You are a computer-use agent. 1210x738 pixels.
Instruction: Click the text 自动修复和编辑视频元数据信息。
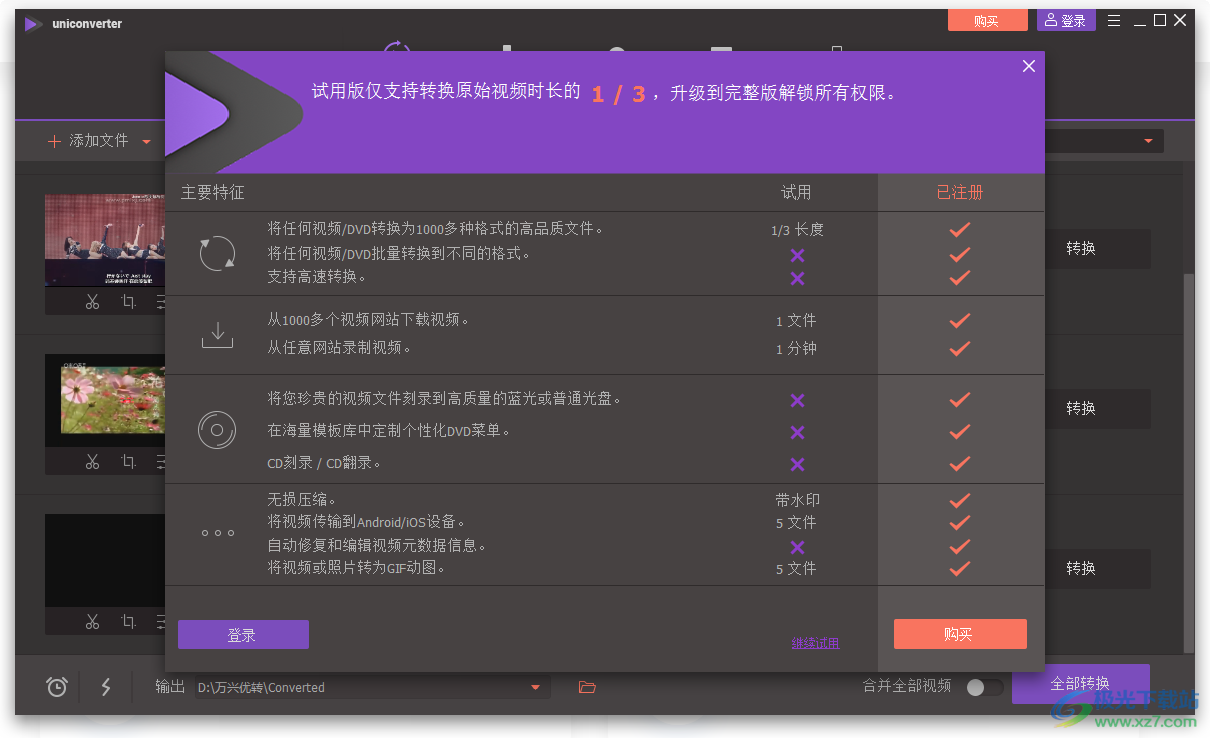377,546
